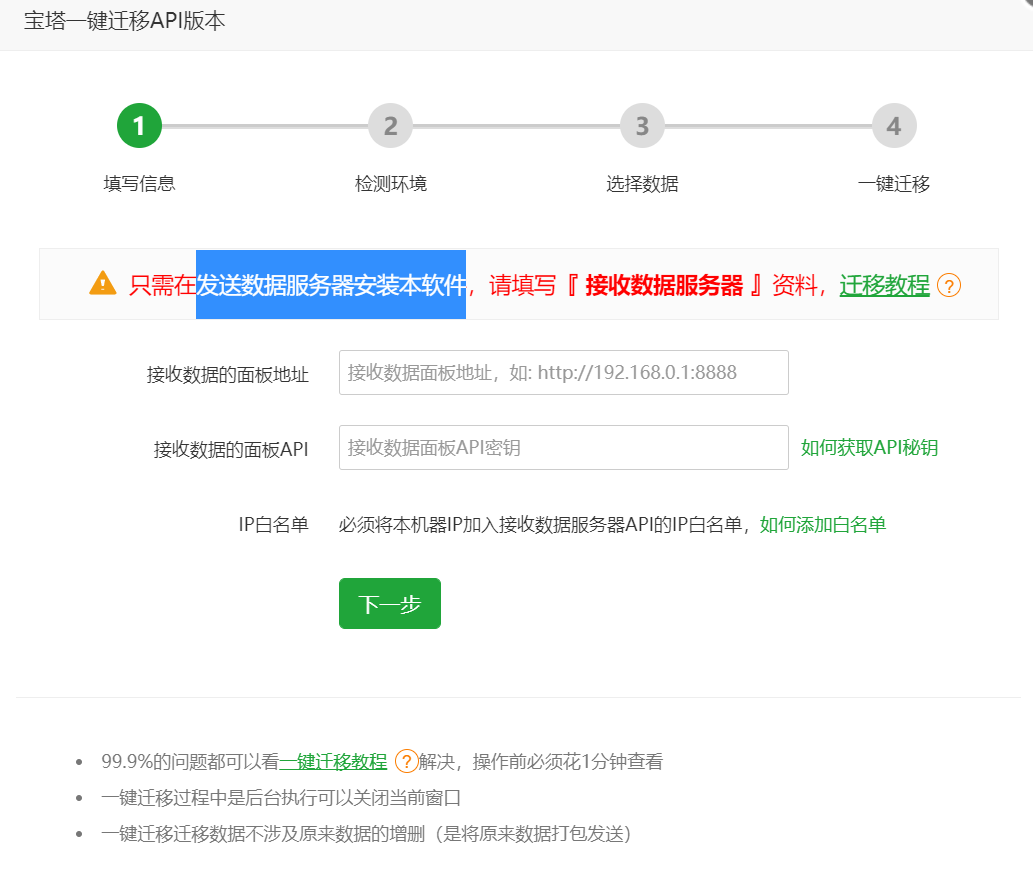Click the 填写信息 step label
Viewport: 1033px width, 873px height.
point(139,183)
